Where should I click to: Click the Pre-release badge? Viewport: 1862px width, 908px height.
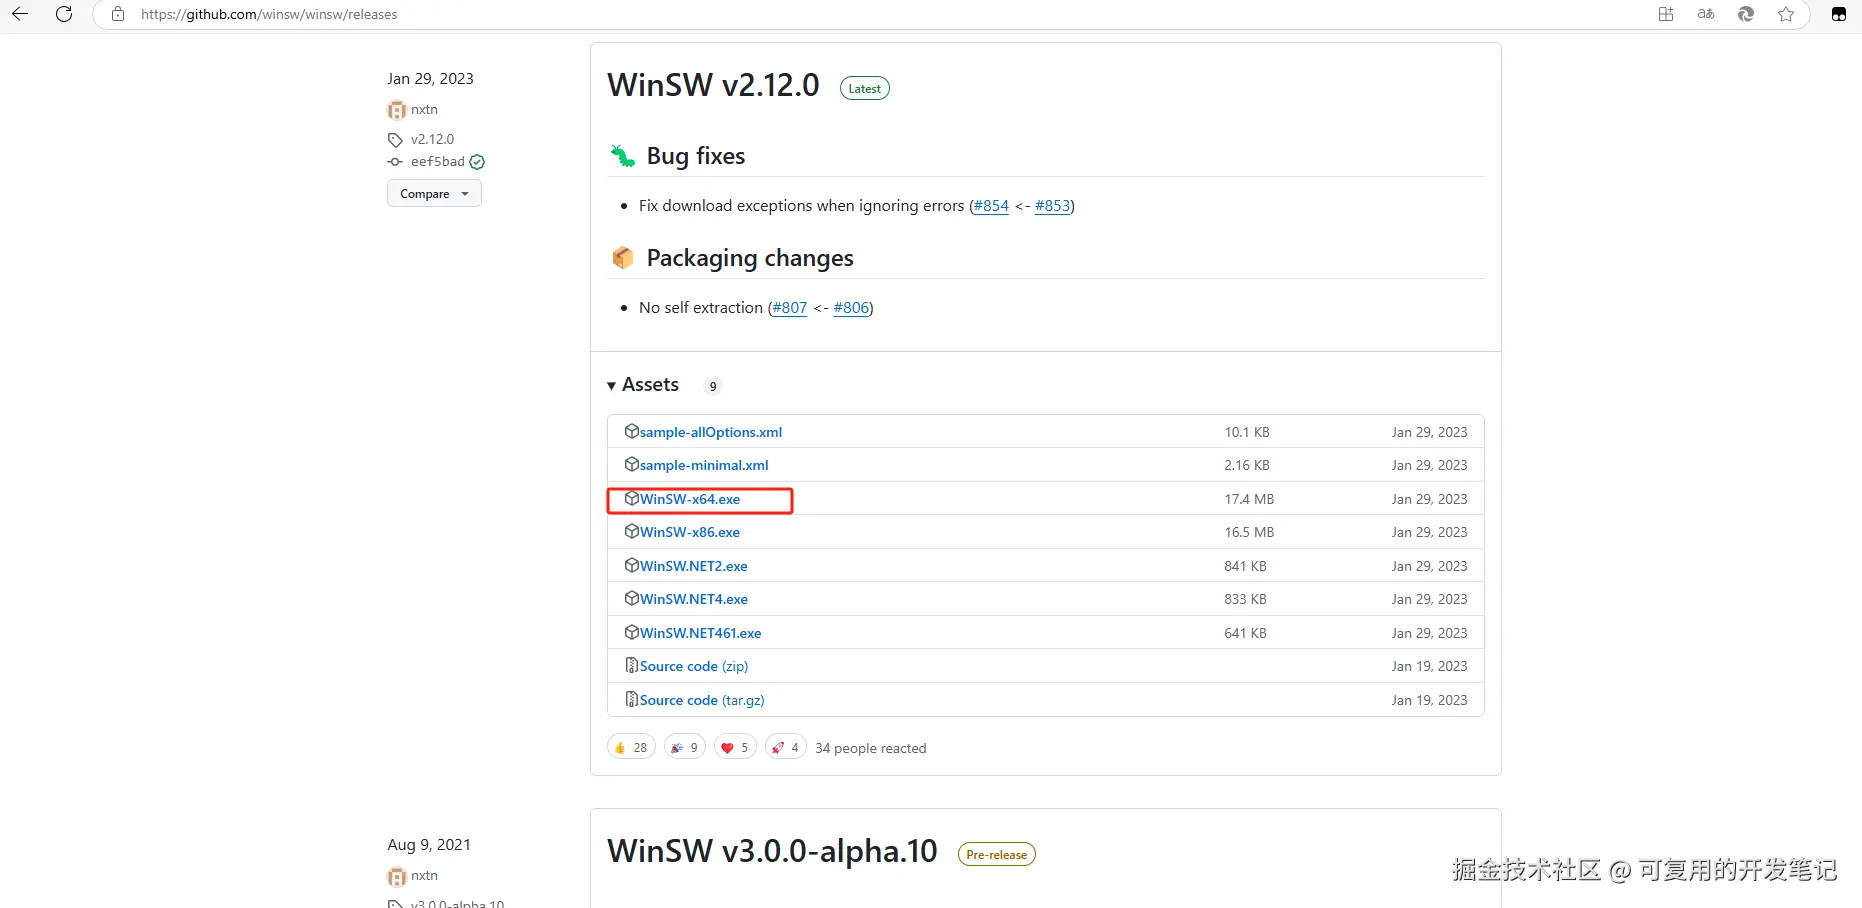click(x=997, y=855)
